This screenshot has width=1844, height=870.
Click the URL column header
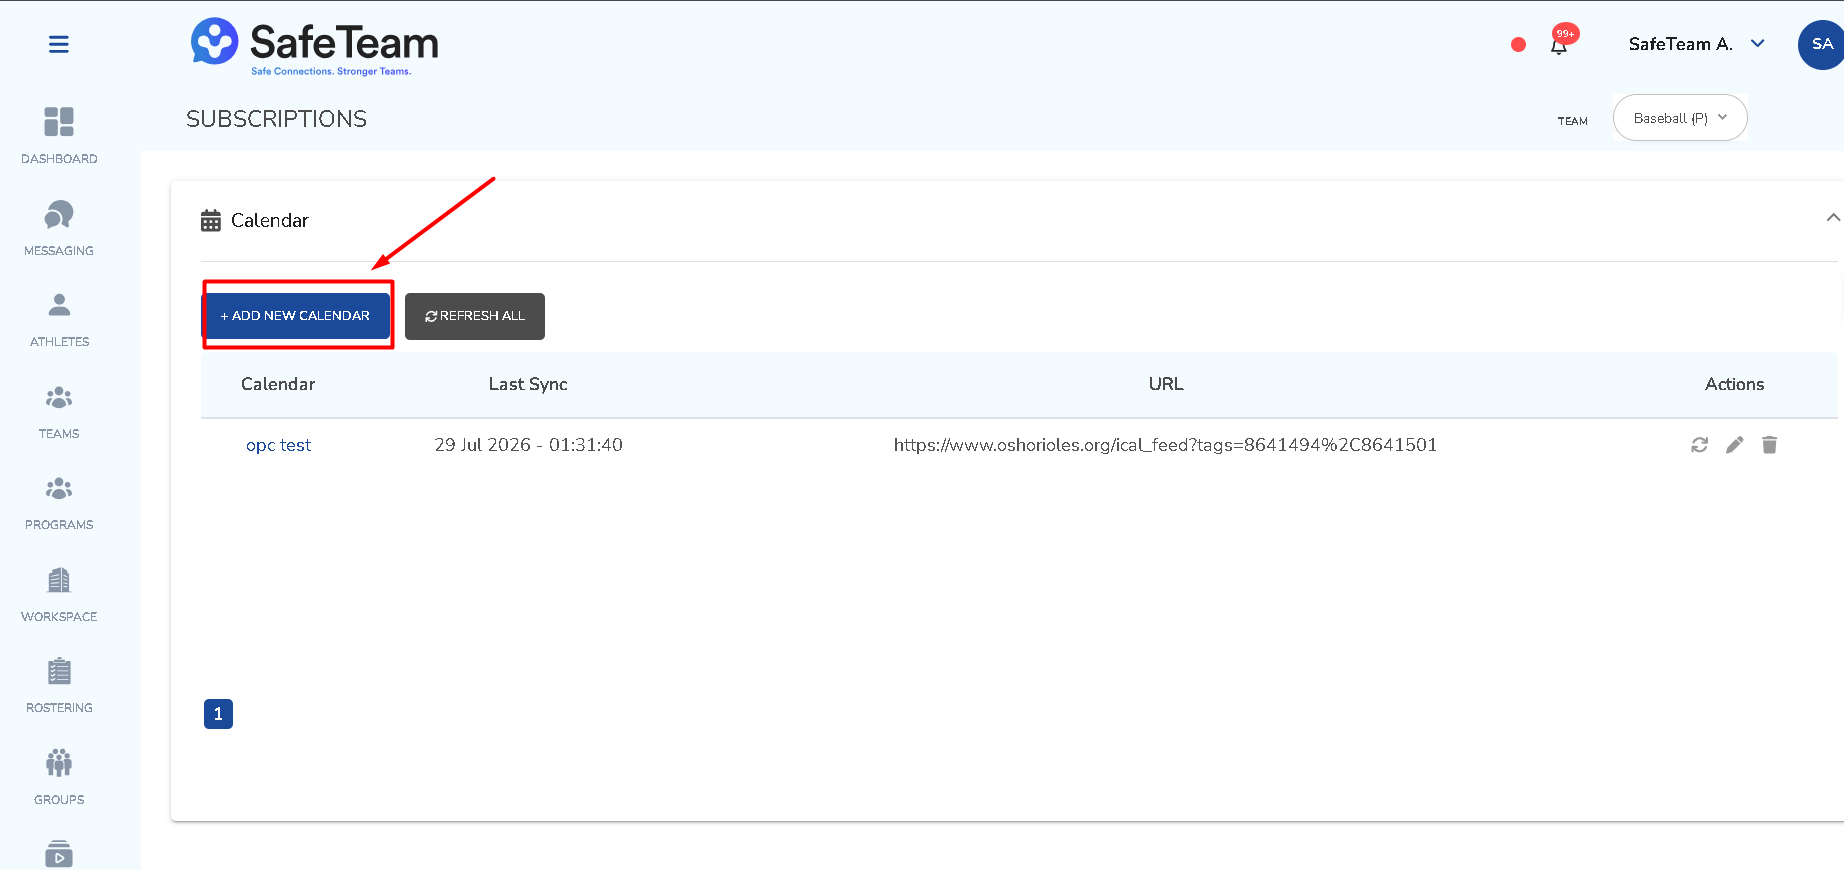pyautogui.click(x=1166, y=384)
